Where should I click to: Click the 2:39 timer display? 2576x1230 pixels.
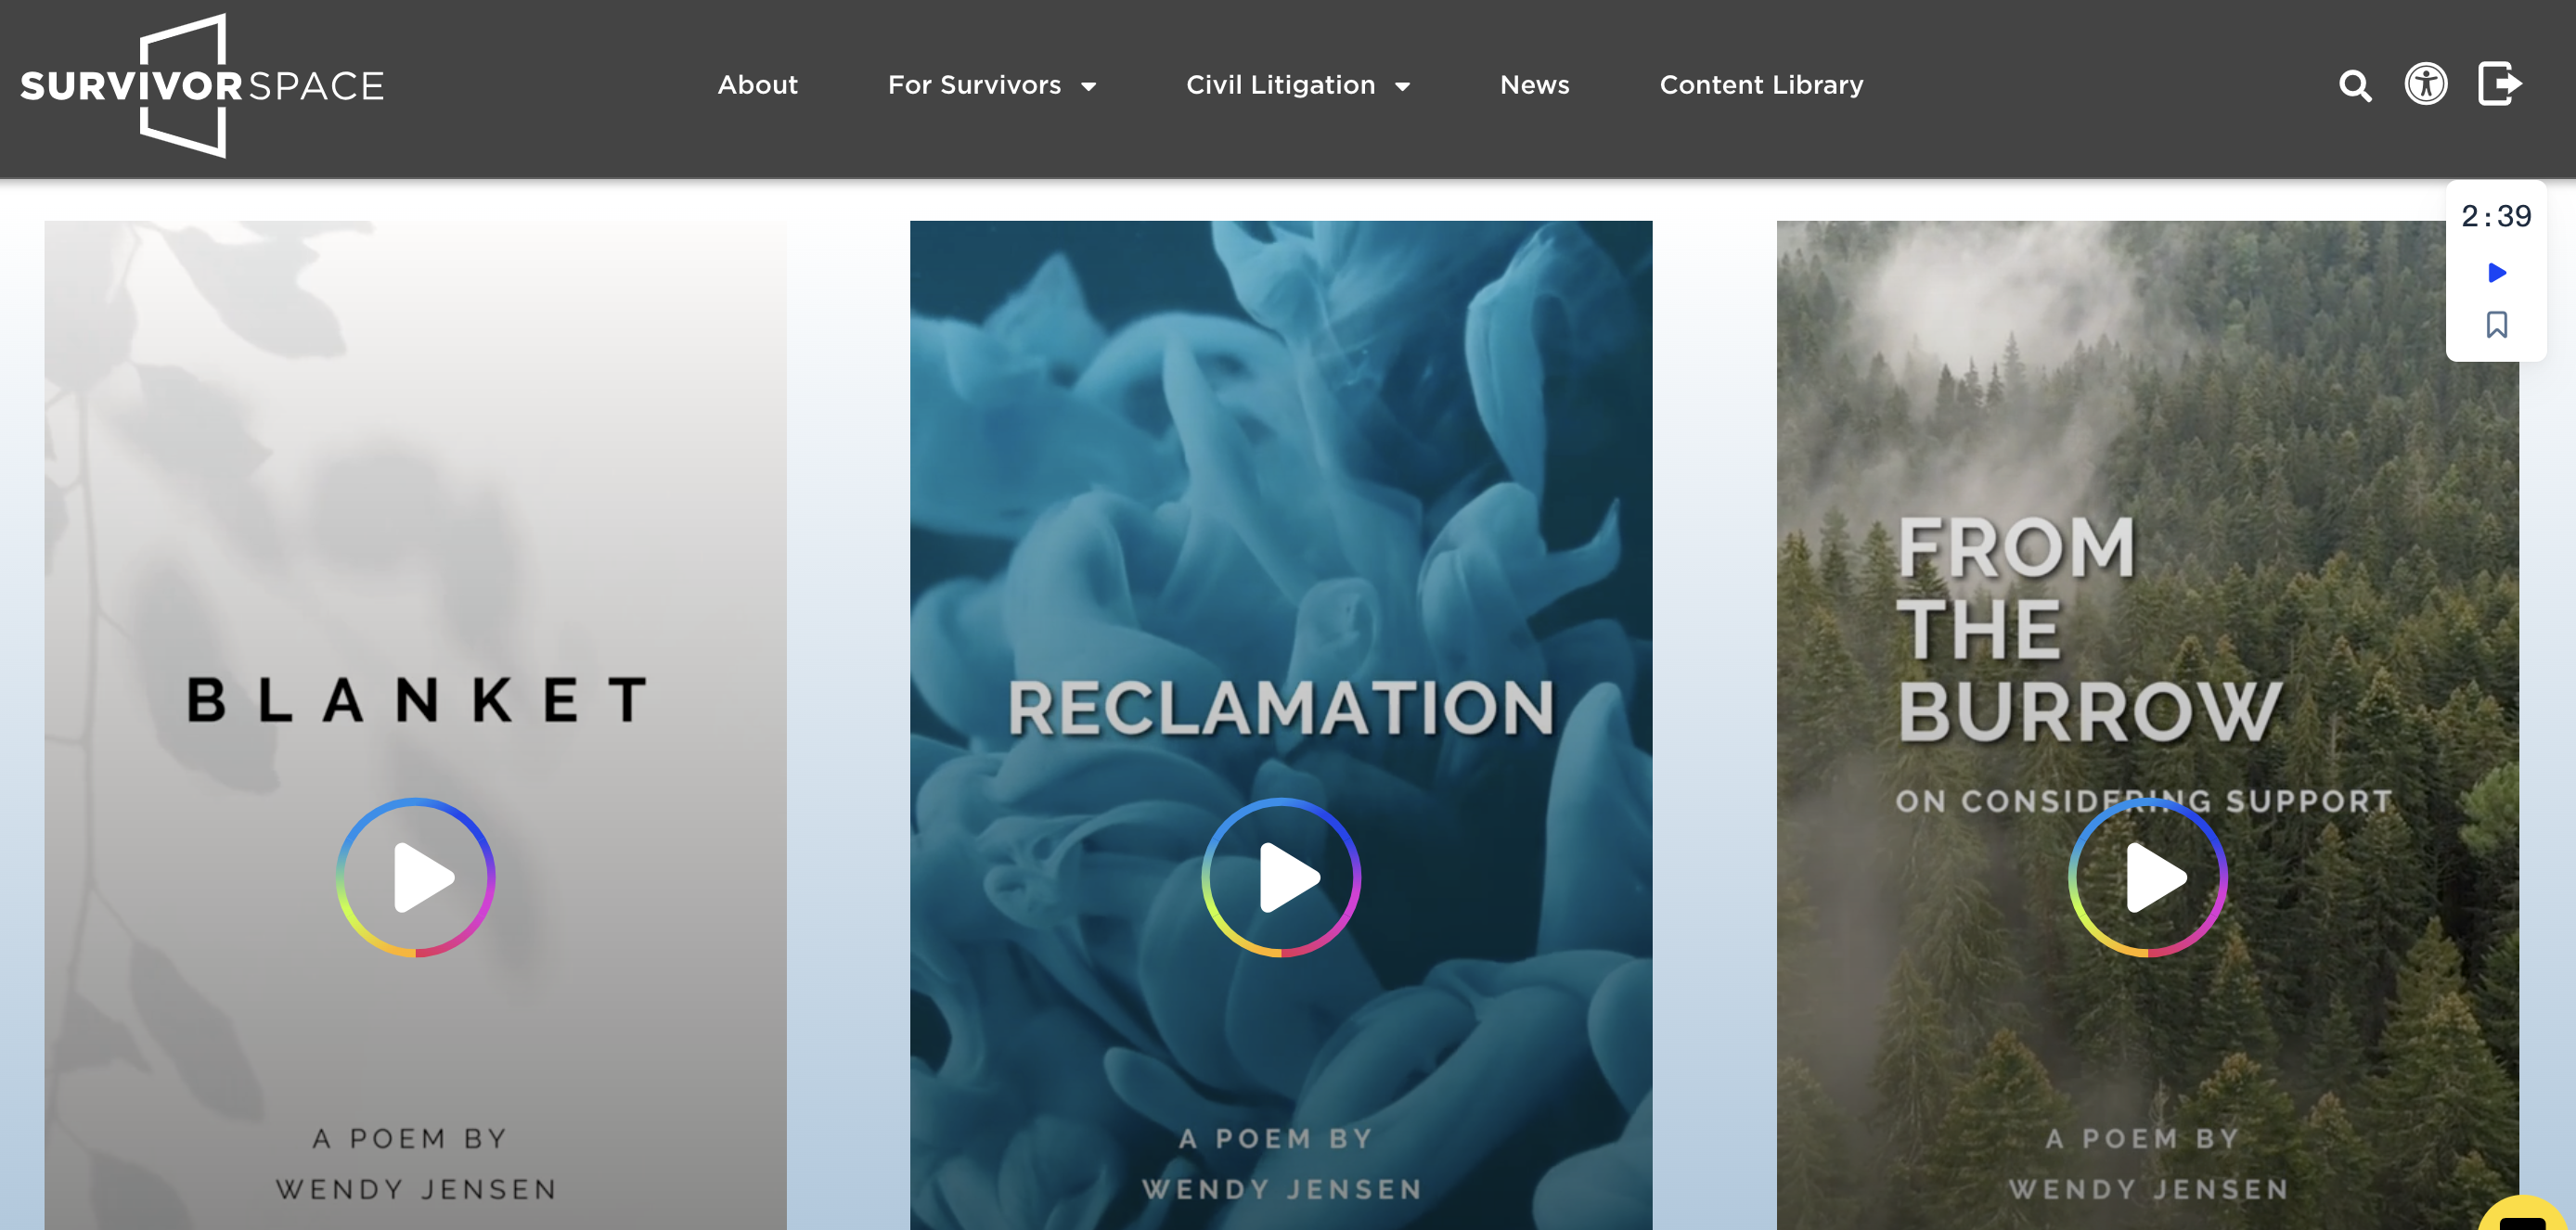click(2496, 216)
